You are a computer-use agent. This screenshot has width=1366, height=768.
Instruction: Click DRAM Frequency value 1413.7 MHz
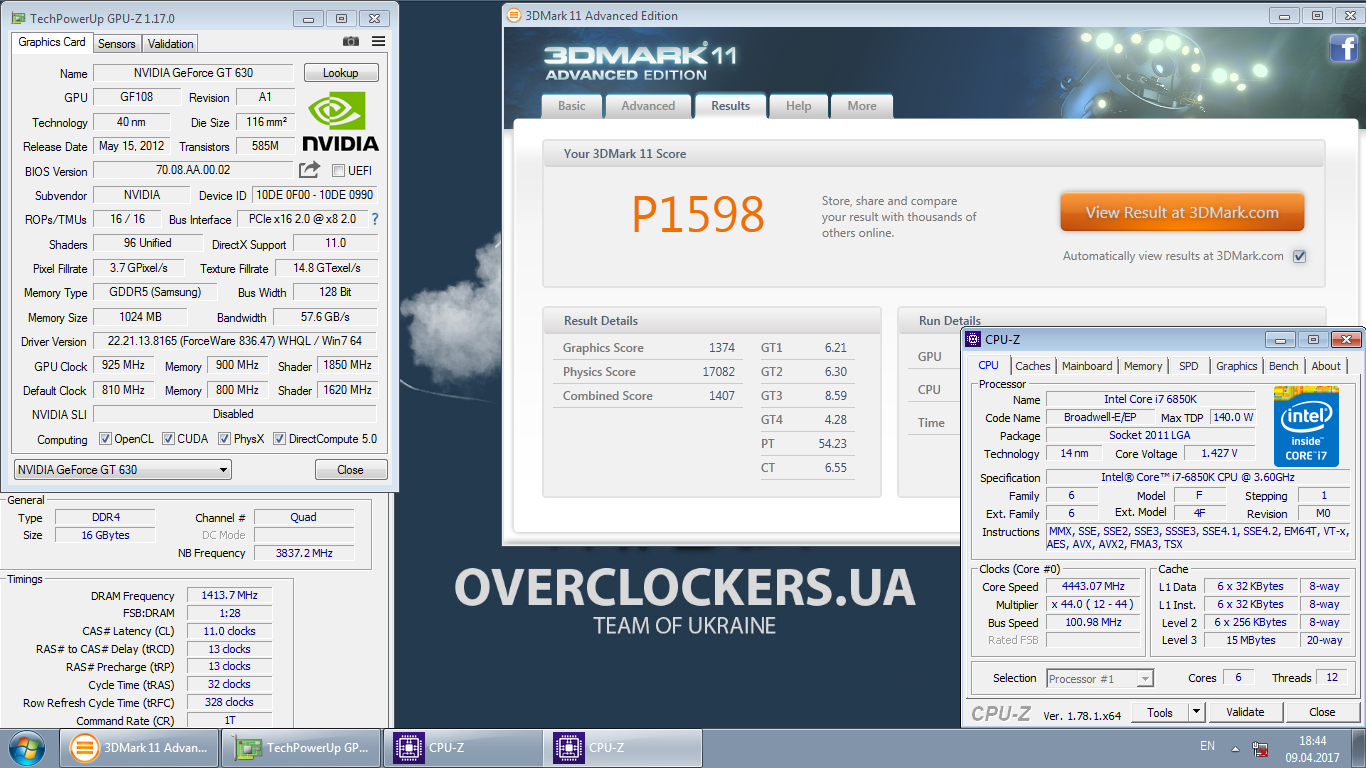pos(230,595)
